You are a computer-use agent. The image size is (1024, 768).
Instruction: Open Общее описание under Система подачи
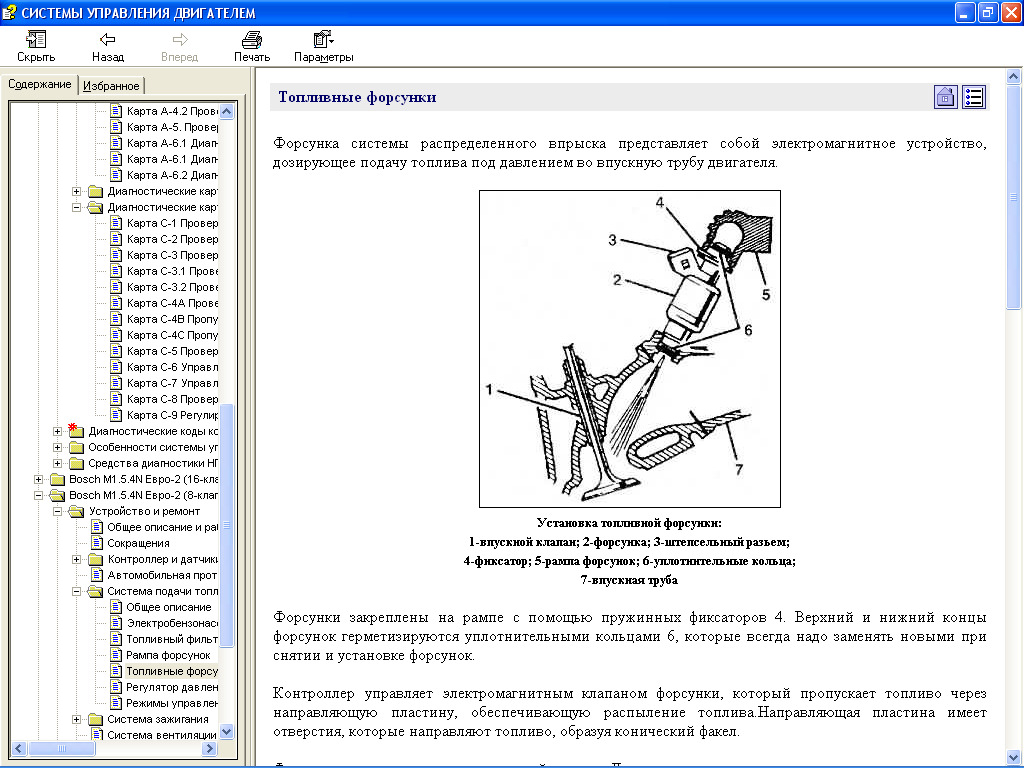point(168,607)
